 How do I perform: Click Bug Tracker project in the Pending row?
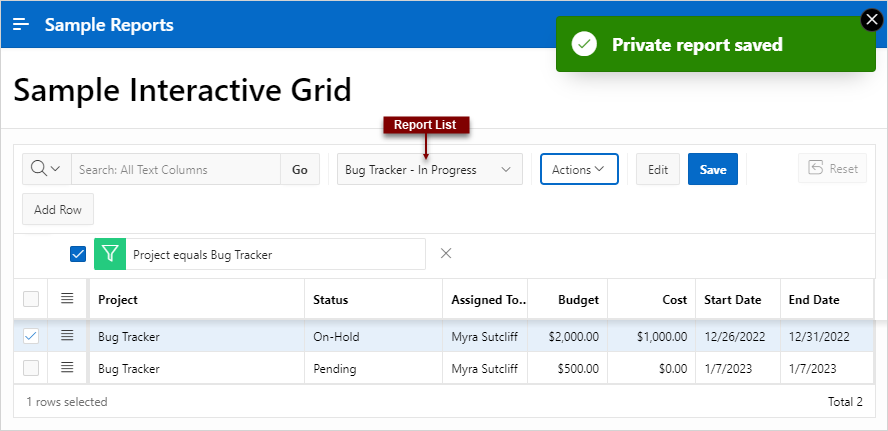pyautogui.click(x=197, y=369)
